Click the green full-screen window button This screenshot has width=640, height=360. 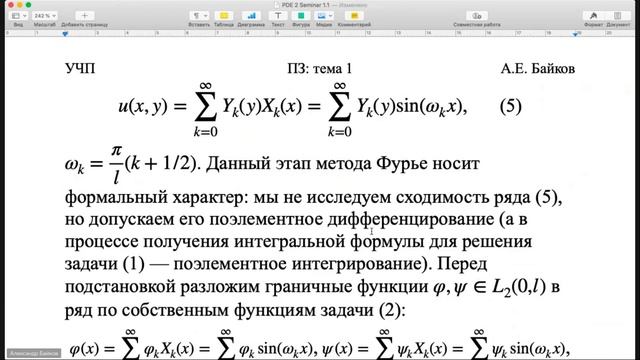(x=28, y=5)
